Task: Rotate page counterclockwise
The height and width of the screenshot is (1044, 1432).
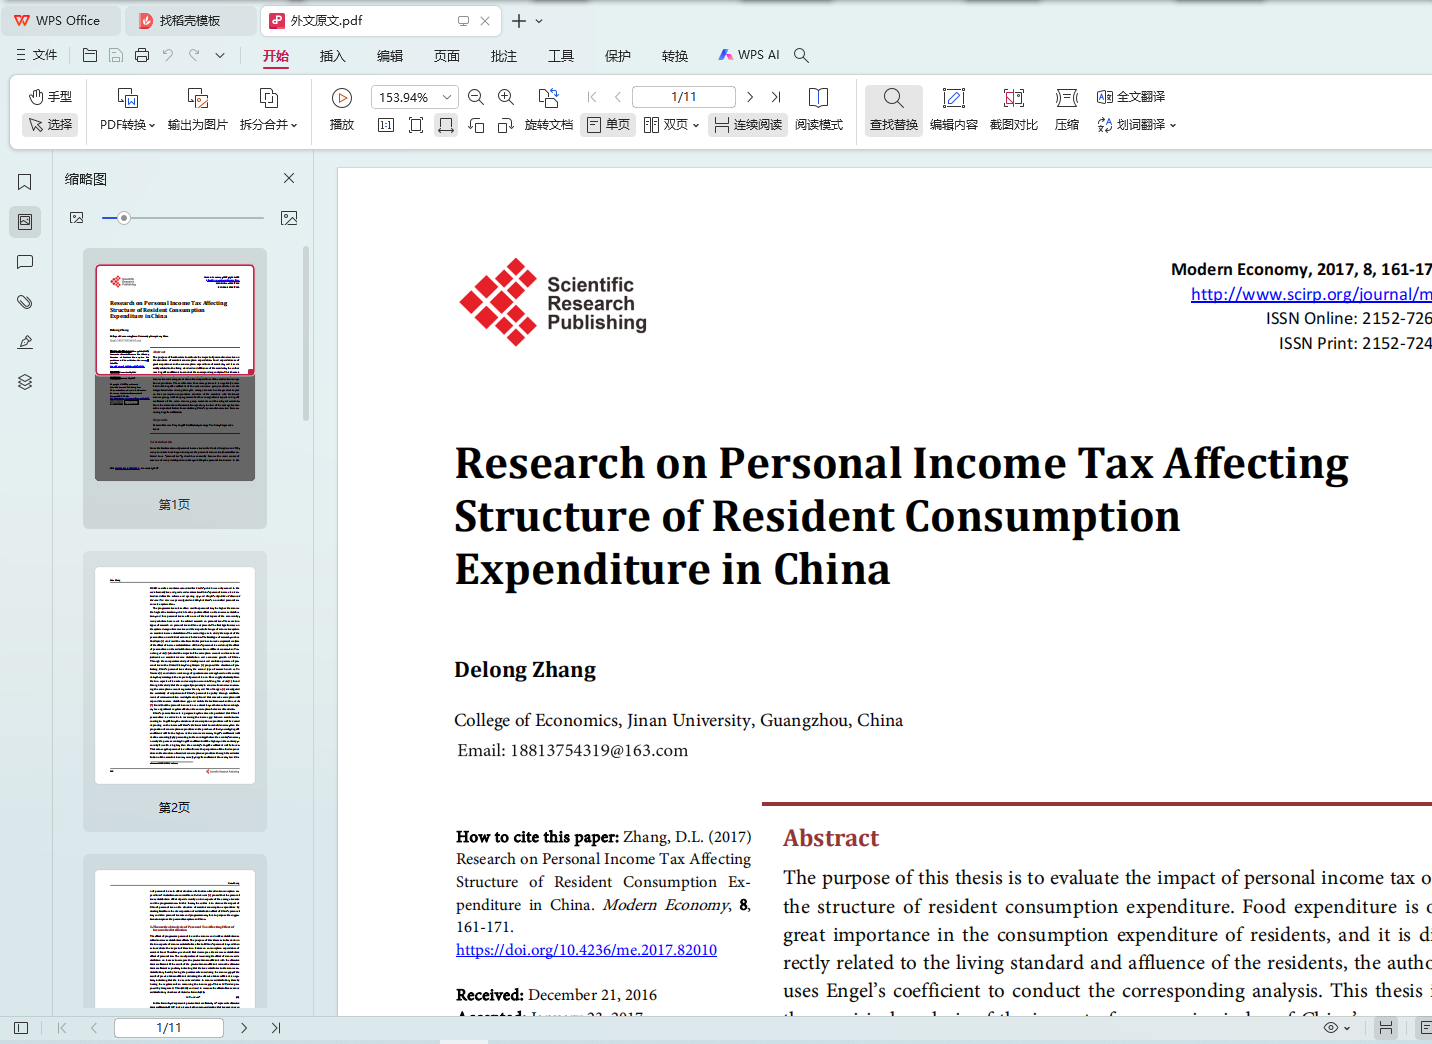Action: pyautogui.click(x=476, y=125)
